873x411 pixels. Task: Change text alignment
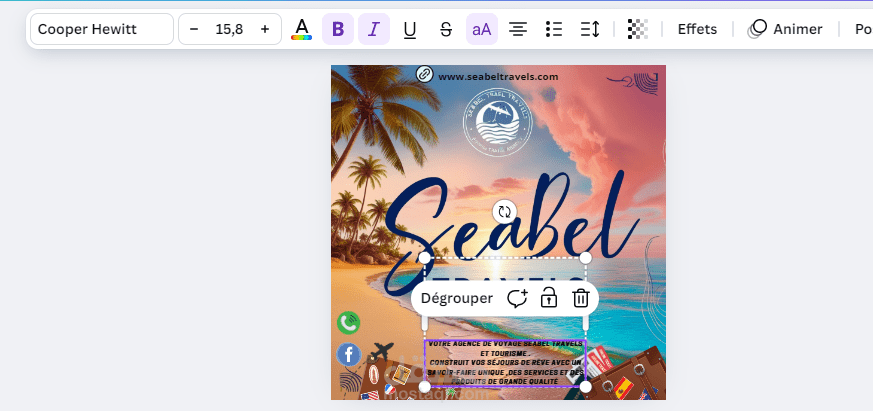(518, 29)
